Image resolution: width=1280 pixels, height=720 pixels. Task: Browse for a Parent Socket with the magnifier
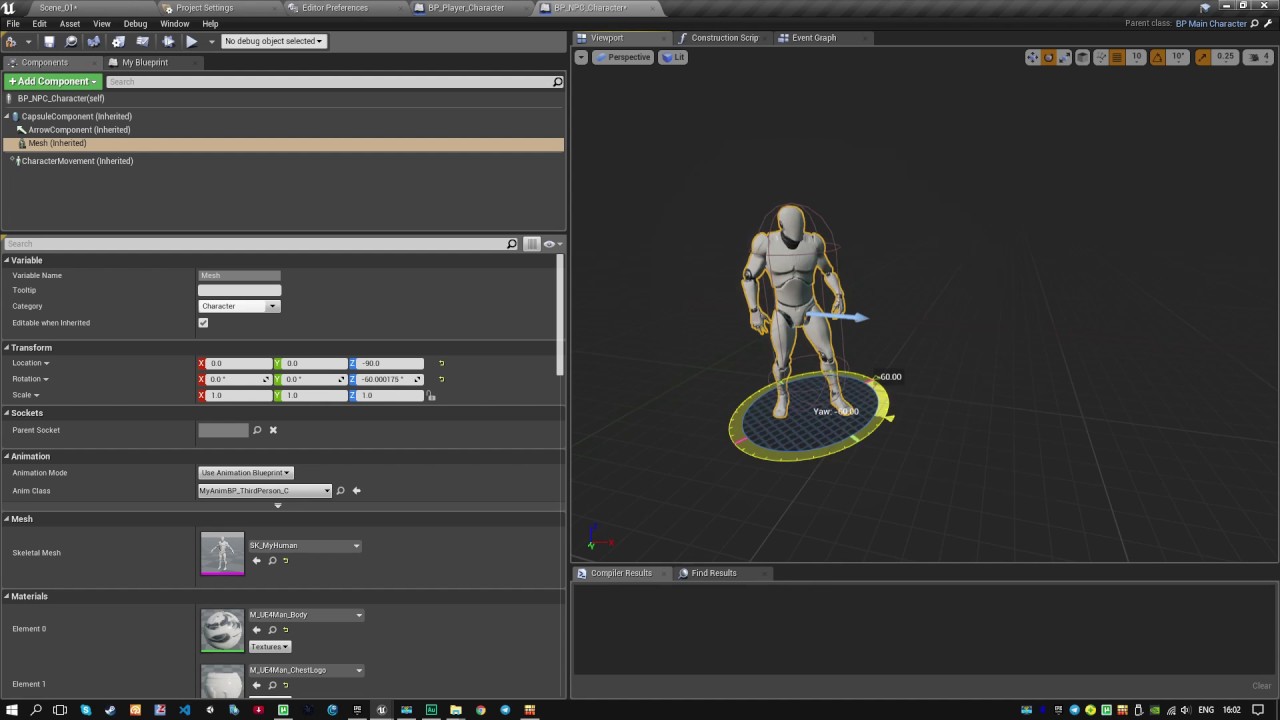click(257, 430)
